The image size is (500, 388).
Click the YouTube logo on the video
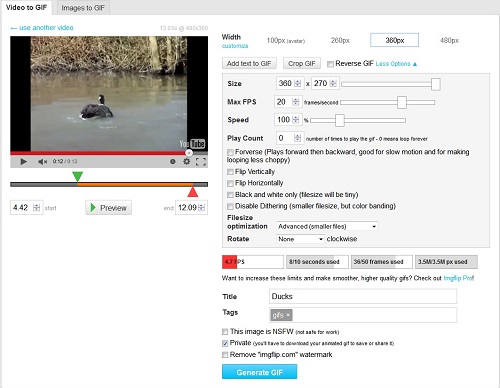pyautogui.click(x=192, y=144)
